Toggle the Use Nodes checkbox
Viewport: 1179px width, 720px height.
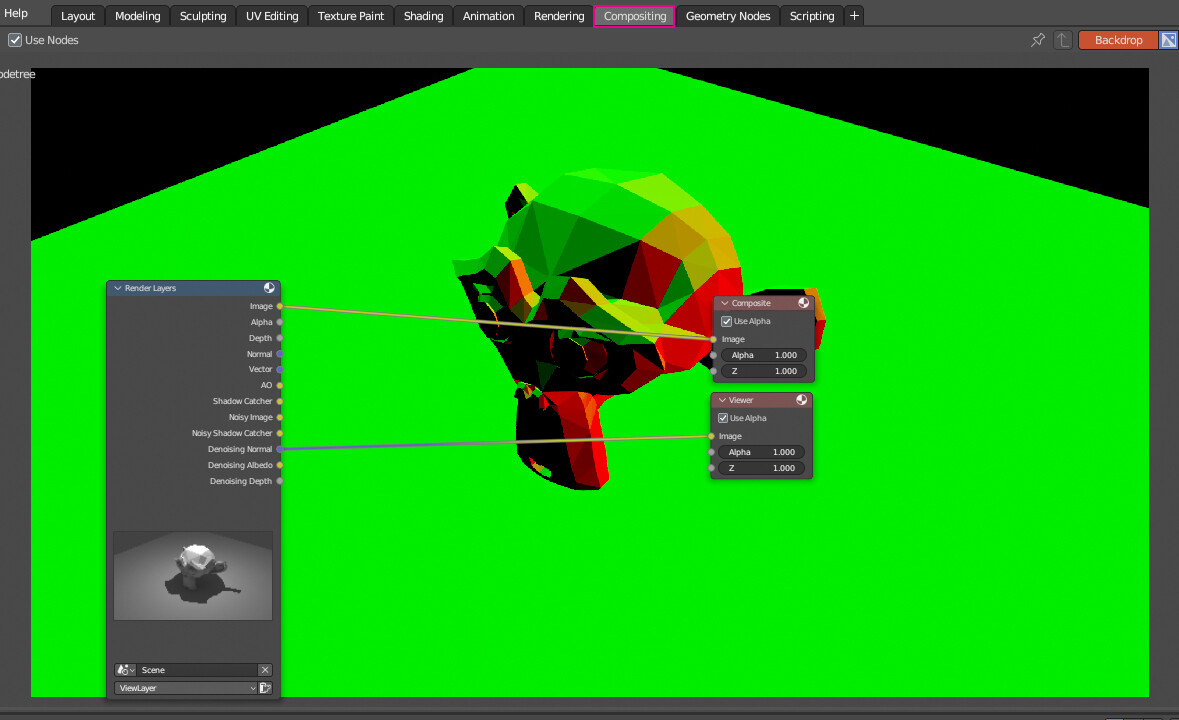pyautogui.click(x=15, y=40)
